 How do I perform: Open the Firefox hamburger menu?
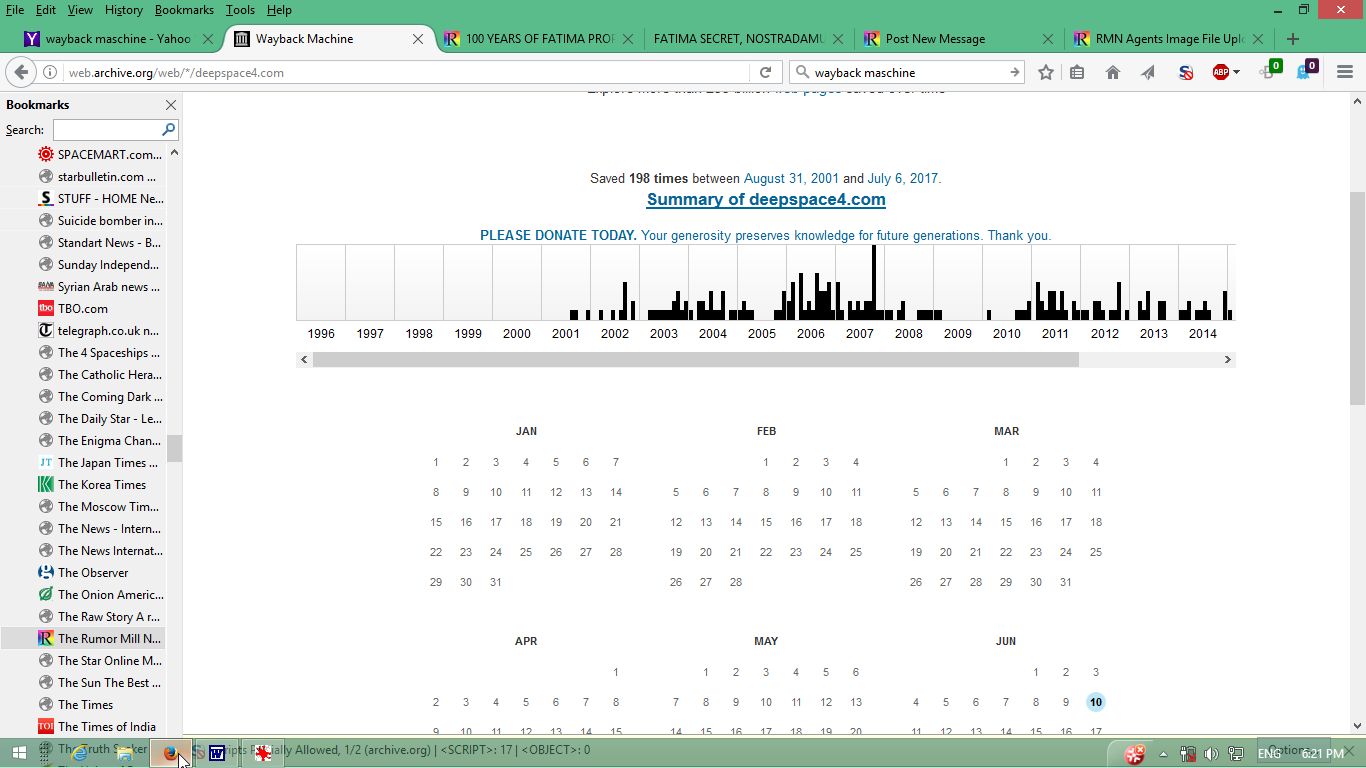tap(1344, 72)
